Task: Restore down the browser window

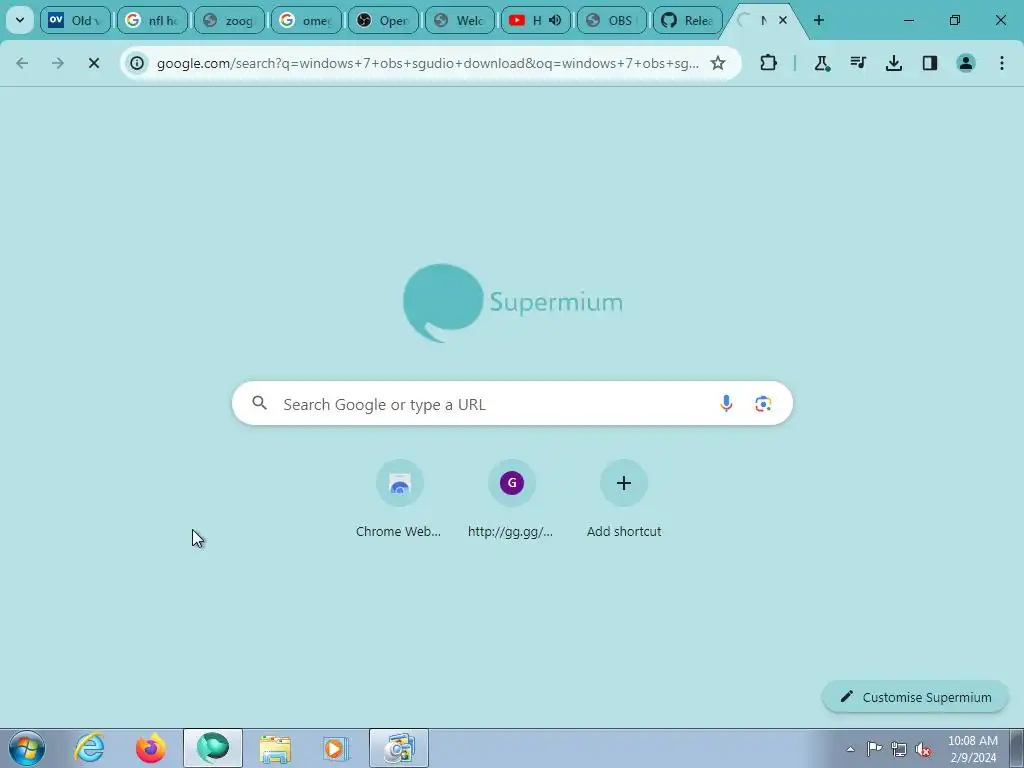Action: click(x=955, y=20)
